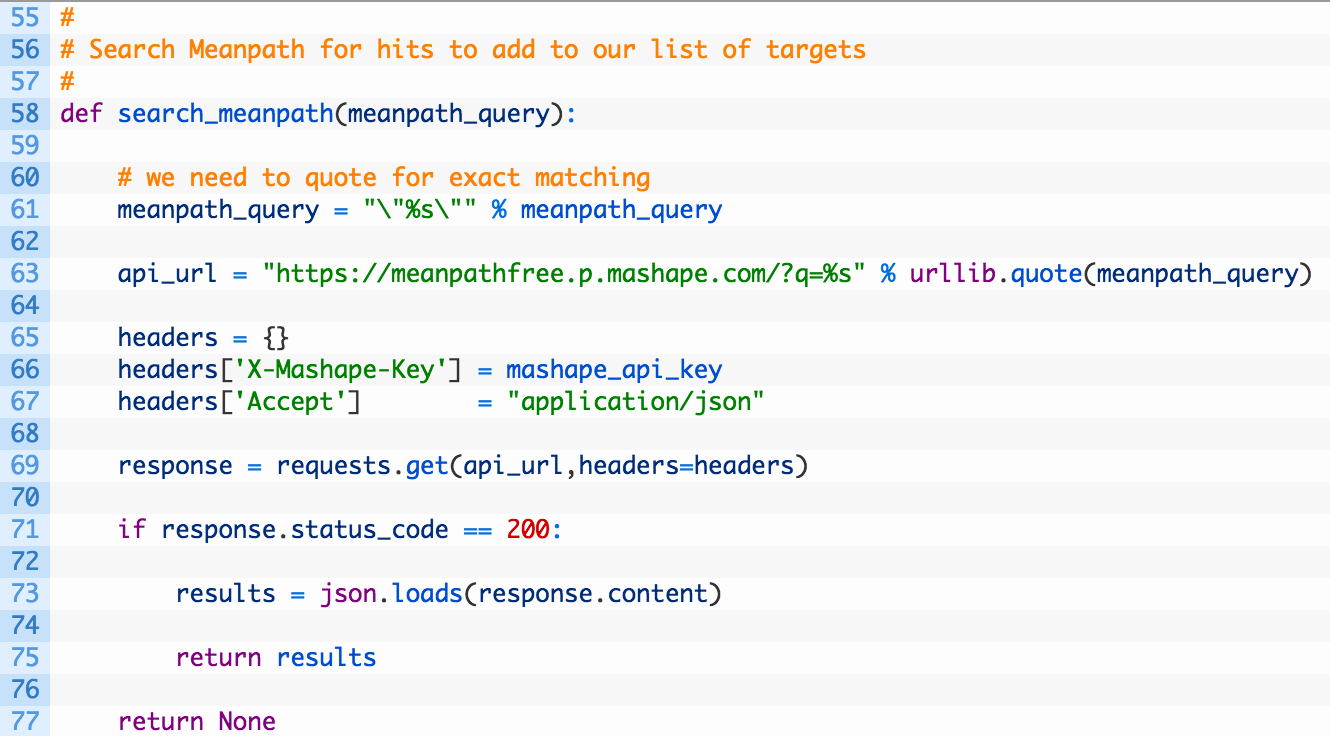Click the 'if' keyword on line 71
The image size is (1330, 736).
click(x=132, y=529)
